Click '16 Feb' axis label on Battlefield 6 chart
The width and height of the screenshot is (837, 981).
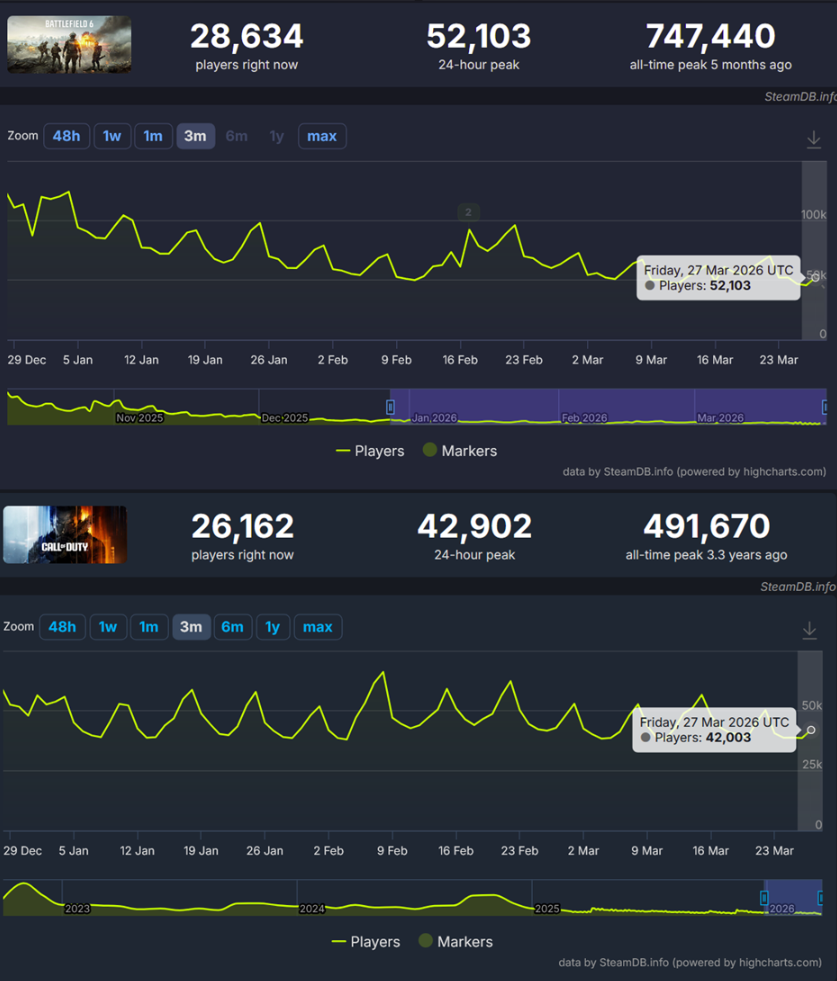coord(460,360)
